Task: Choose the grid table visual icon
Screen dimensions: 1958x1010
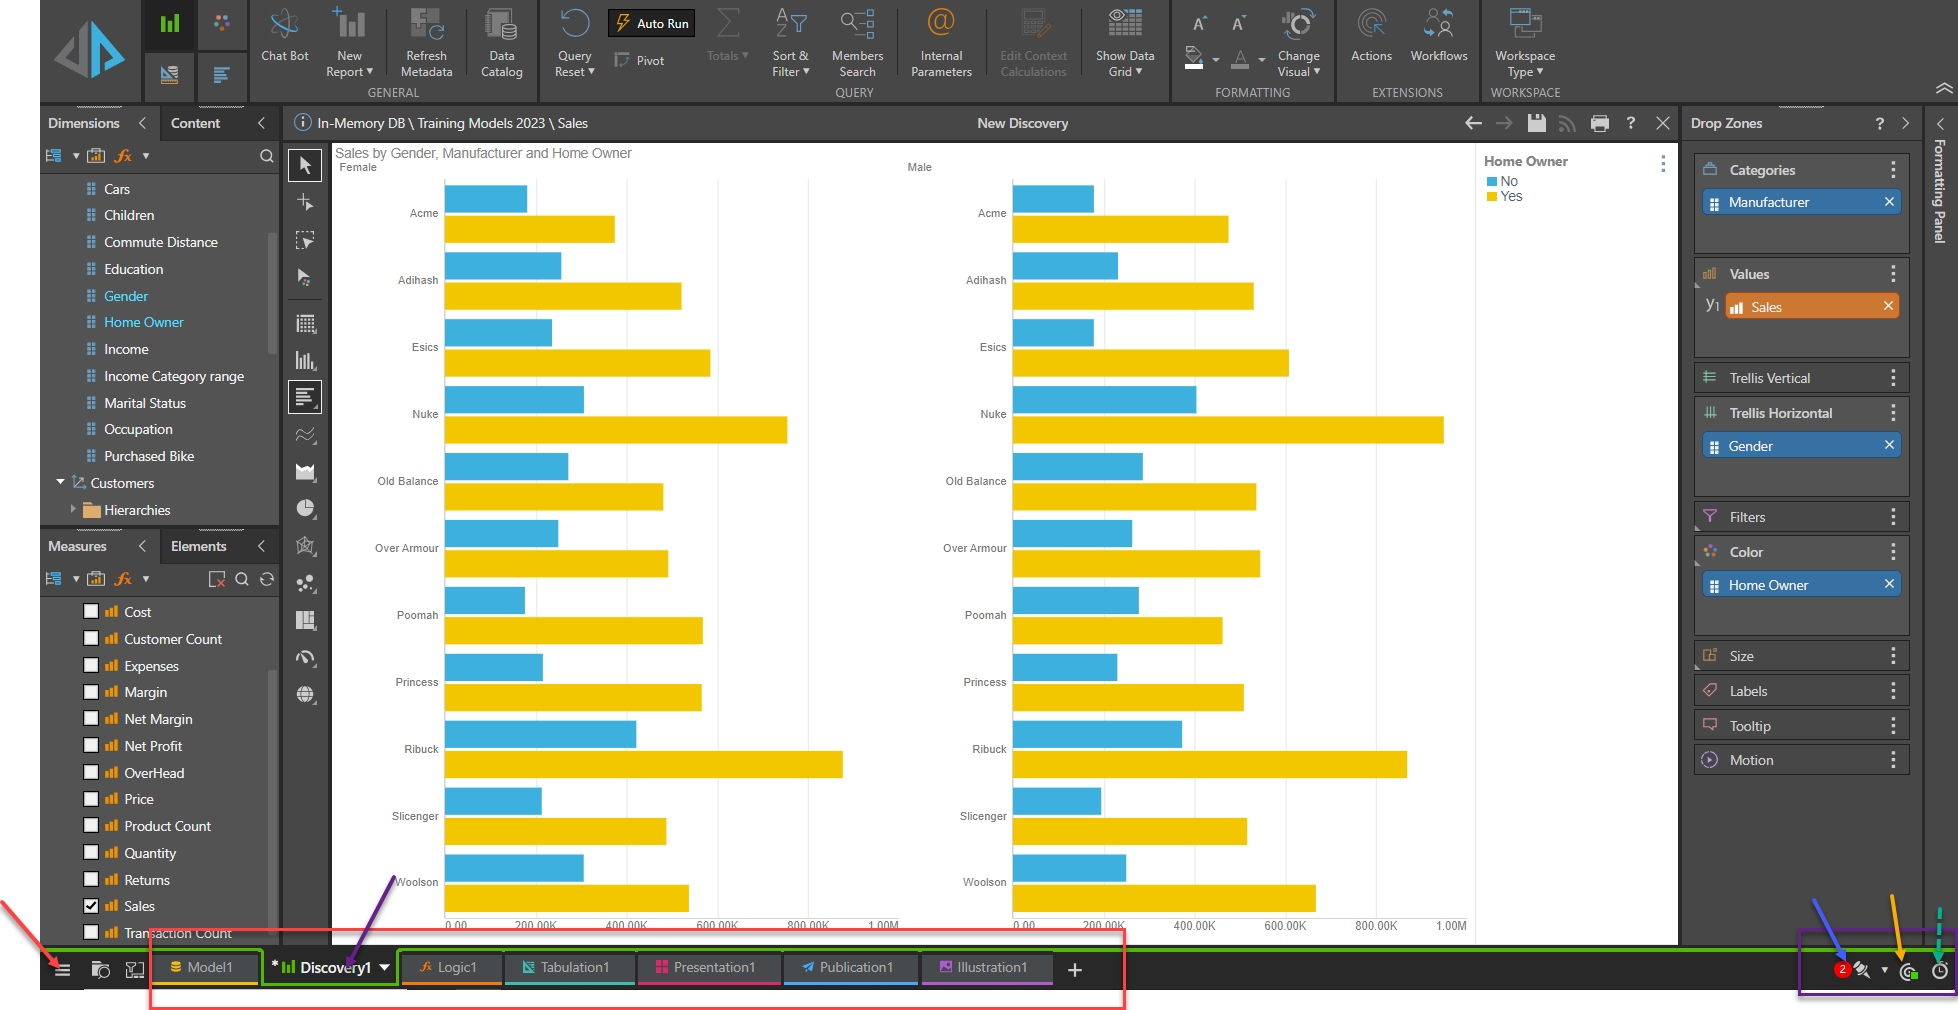Action: click(x=305, y=324)
